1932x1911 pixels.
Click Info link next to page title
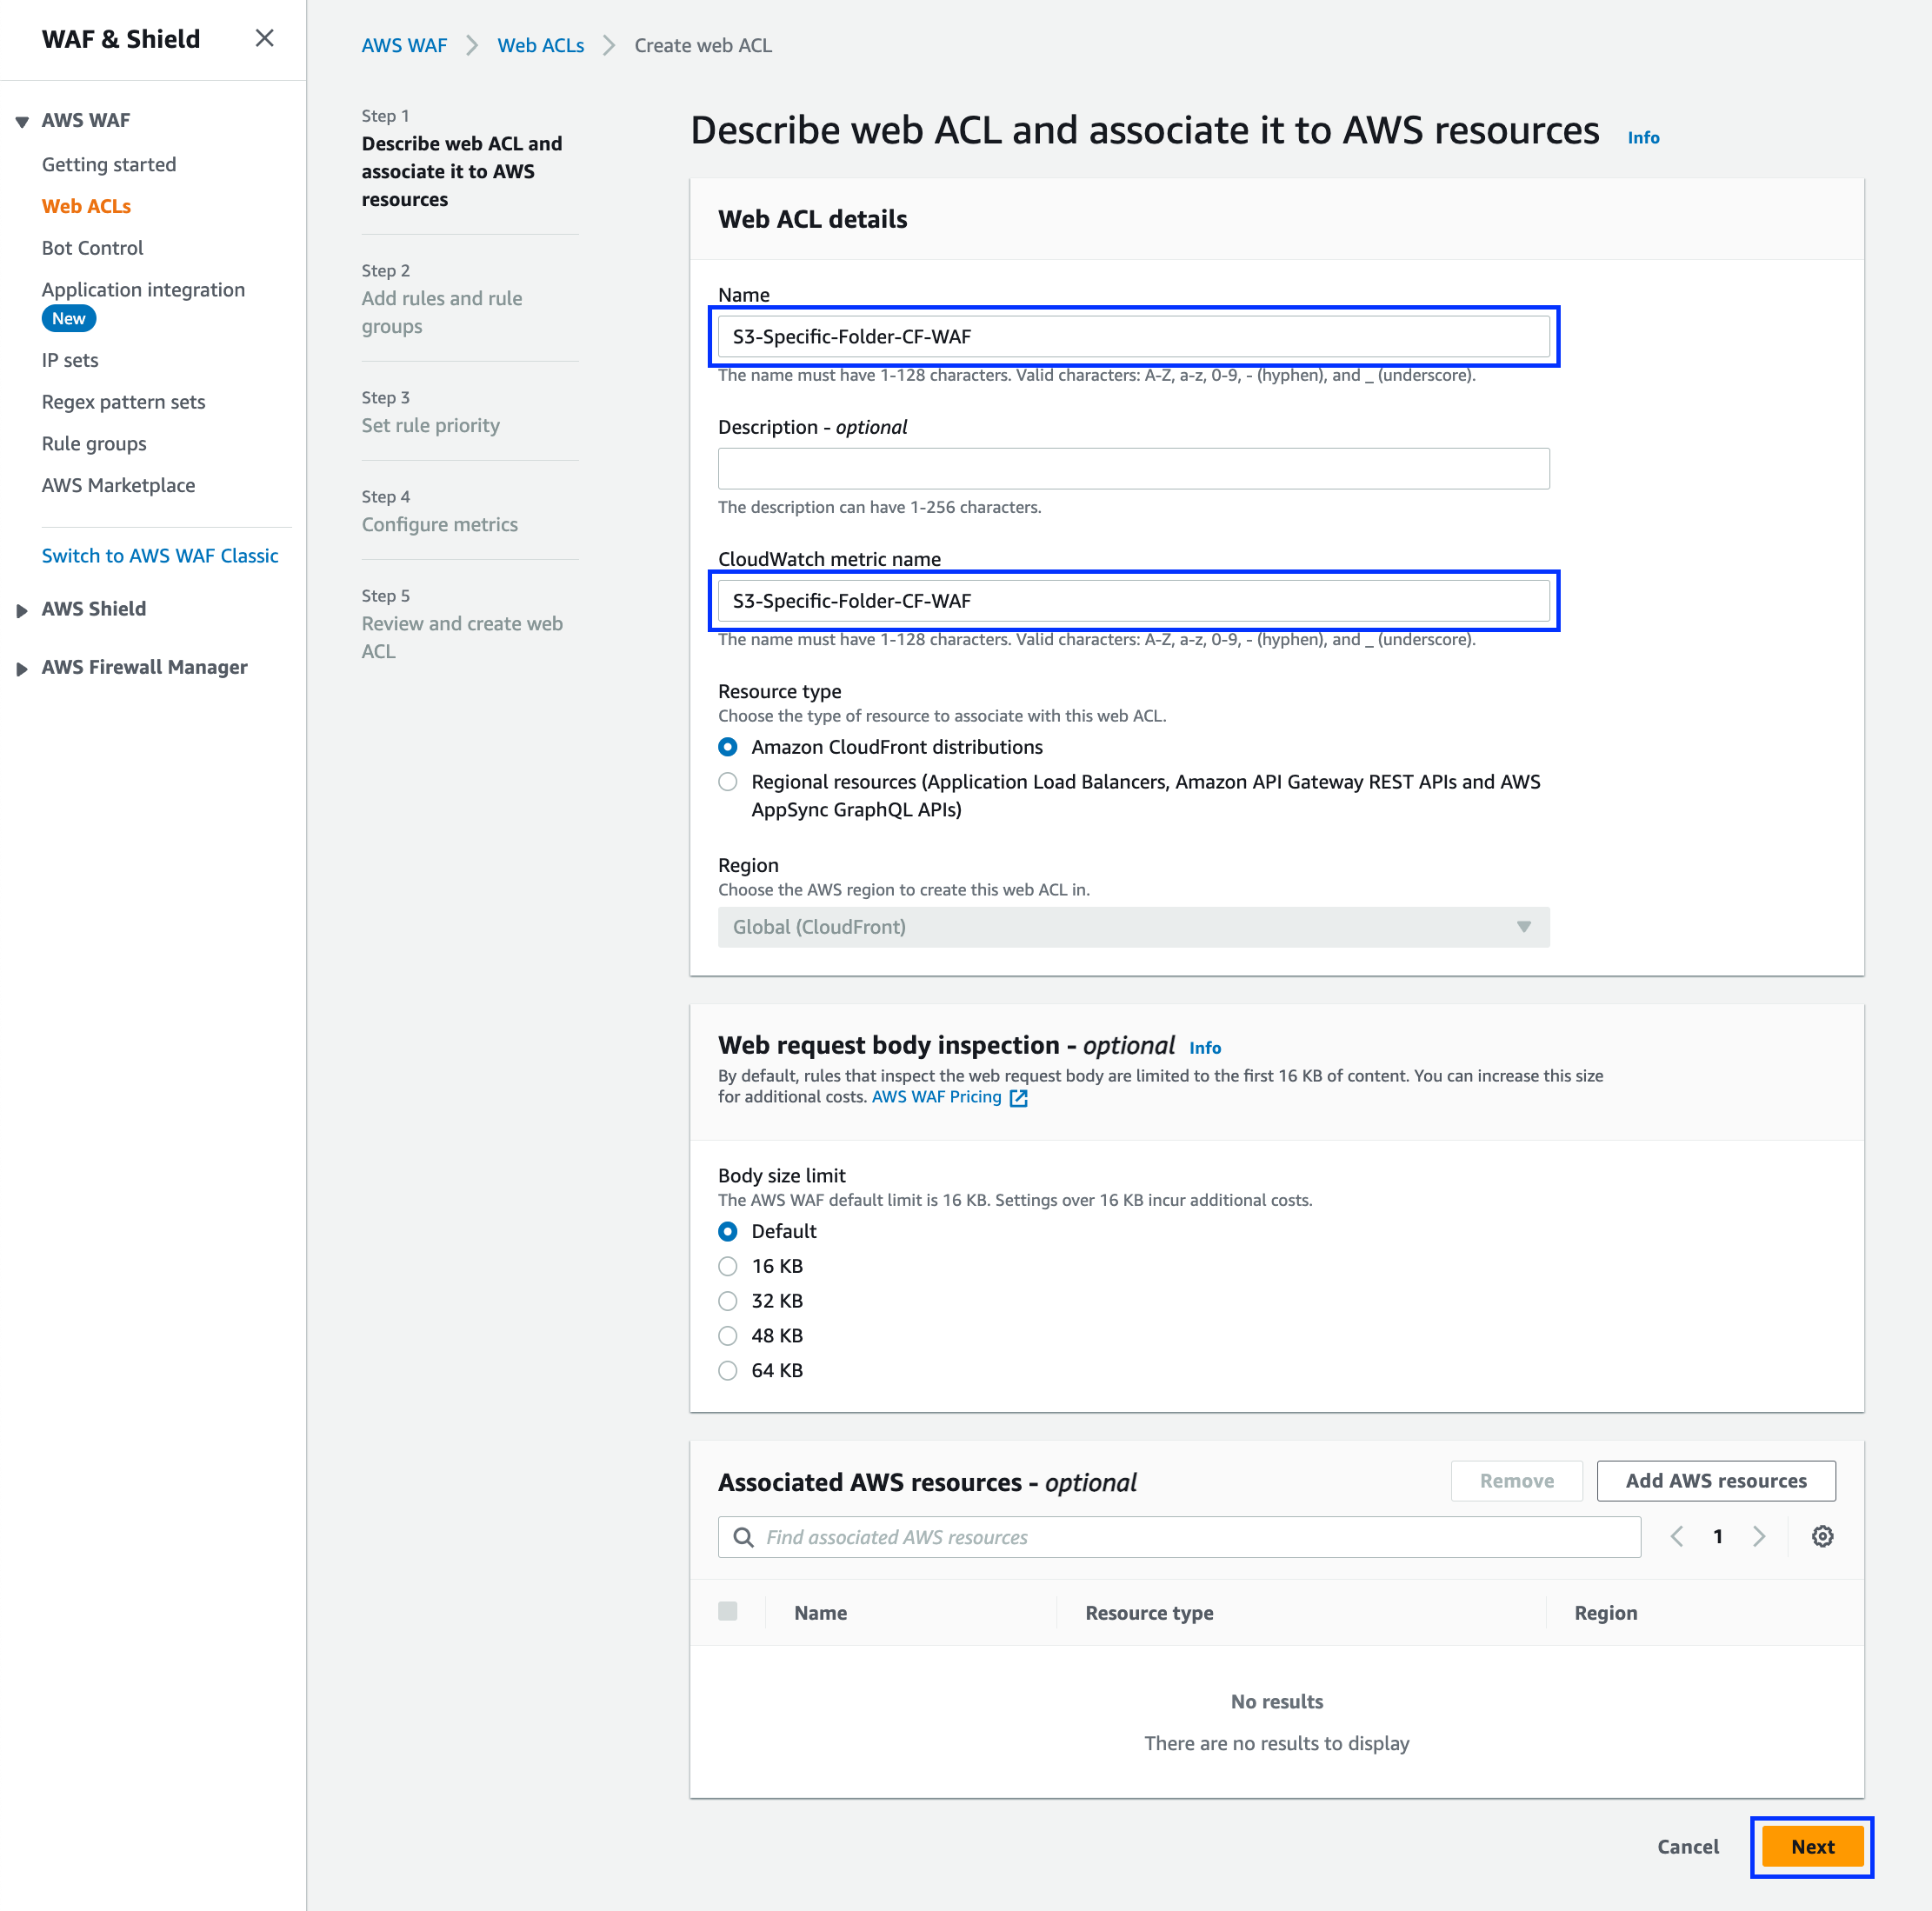1643,137
